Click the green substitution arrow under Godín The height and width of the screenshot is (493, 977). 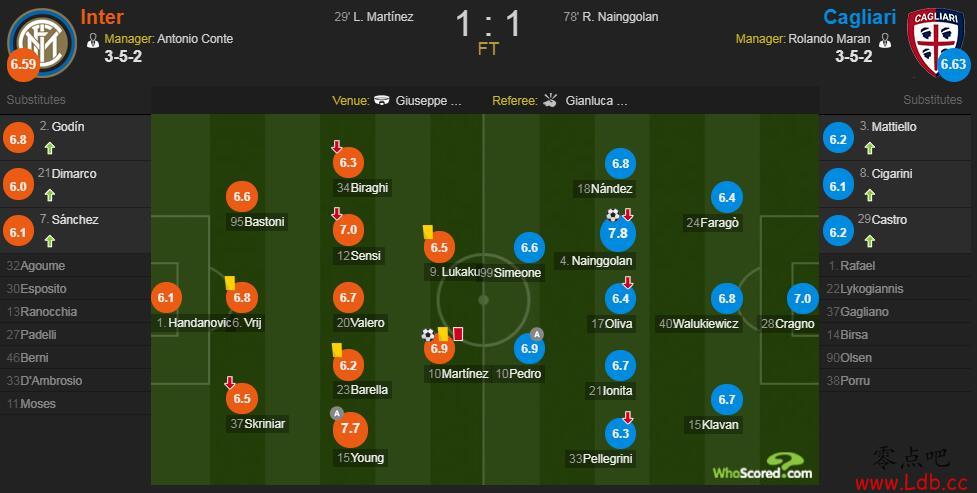coord(50,148)
